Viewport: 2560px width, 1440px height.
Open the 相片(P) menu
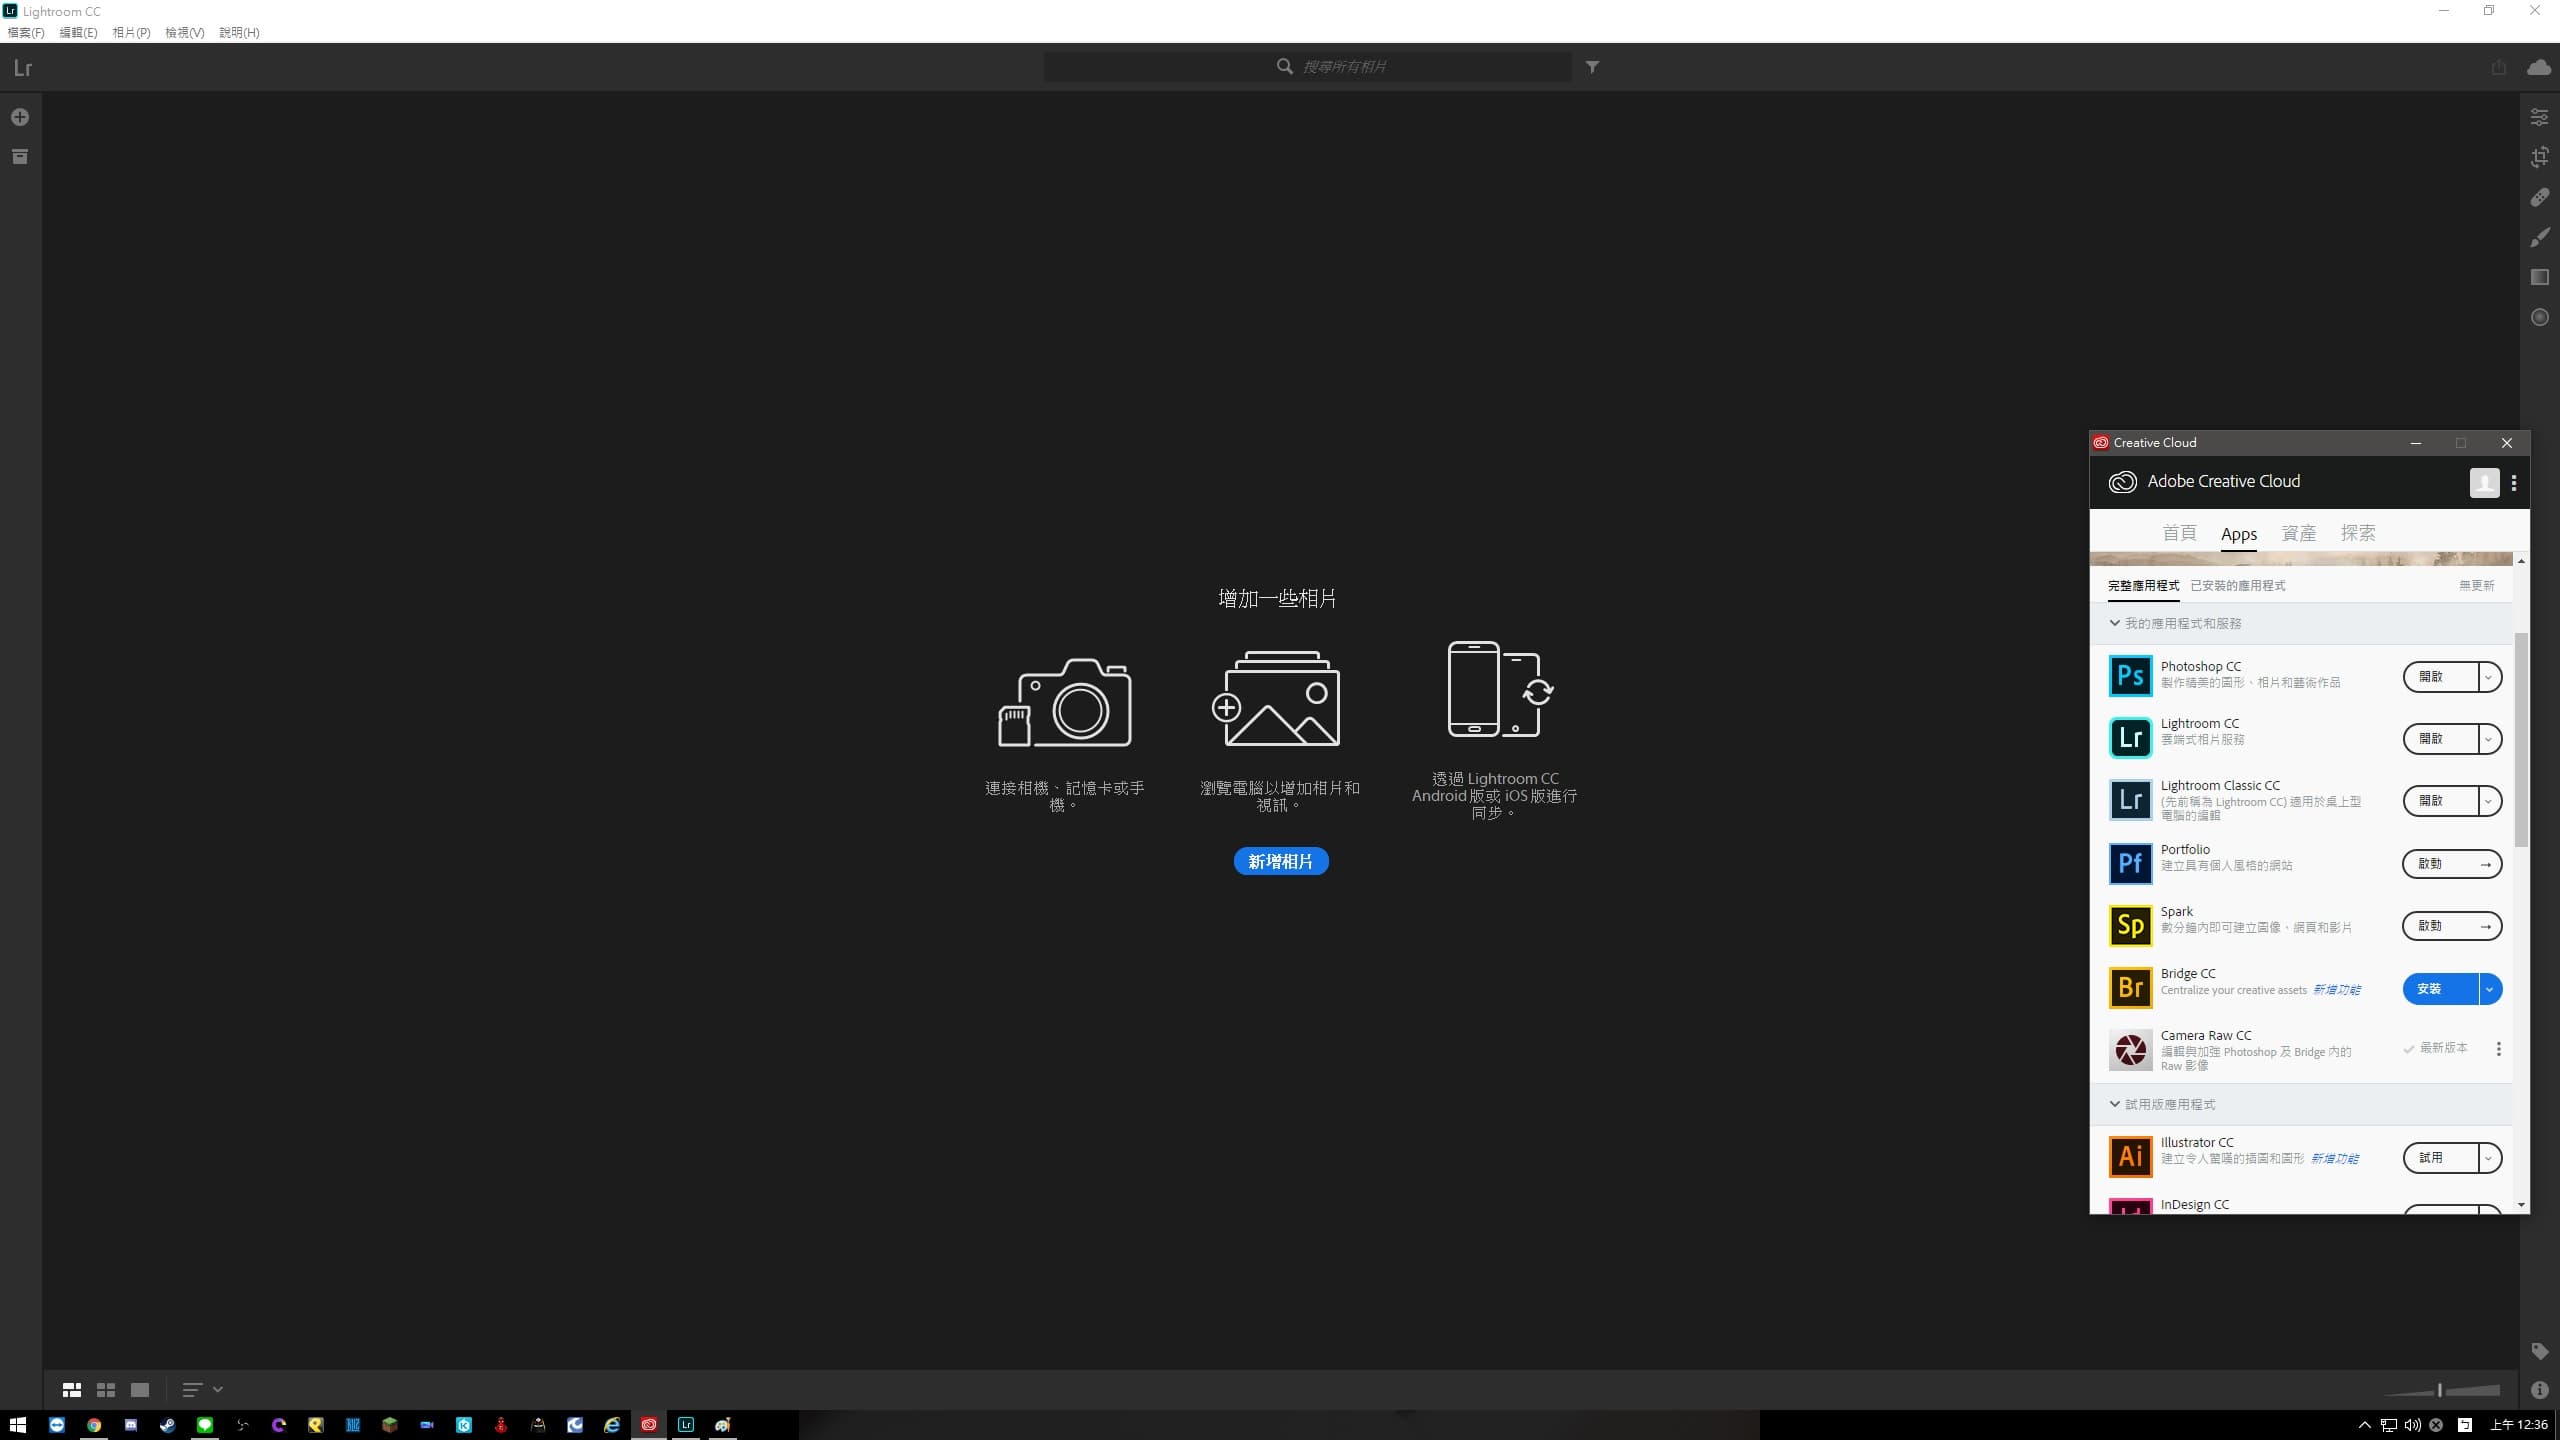click(131, 33)
